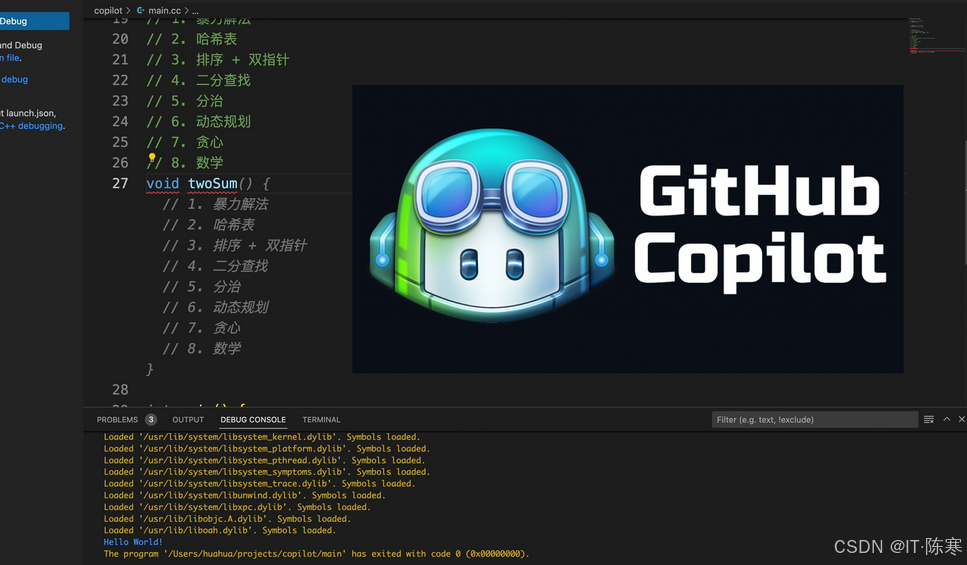Click the libsystem_symptoms.dylib loaded log line
This screenshot has height=565, width=967.
click(x=266, y=472)
